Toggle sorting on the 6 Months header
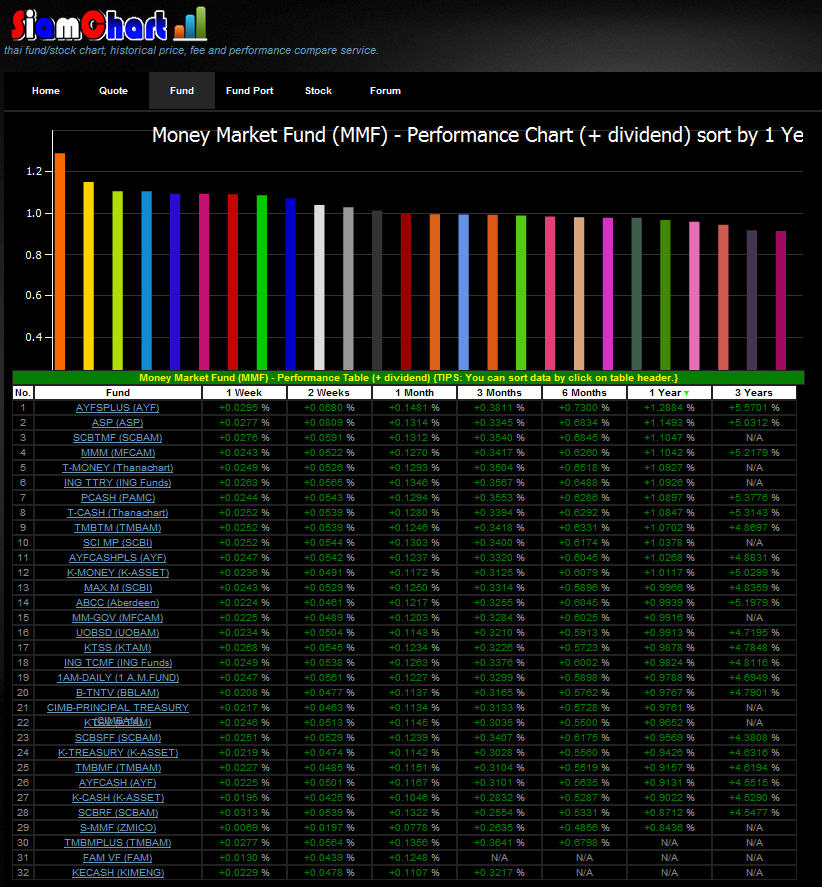The width and height of the screenshot is (822, 887). 584,392
